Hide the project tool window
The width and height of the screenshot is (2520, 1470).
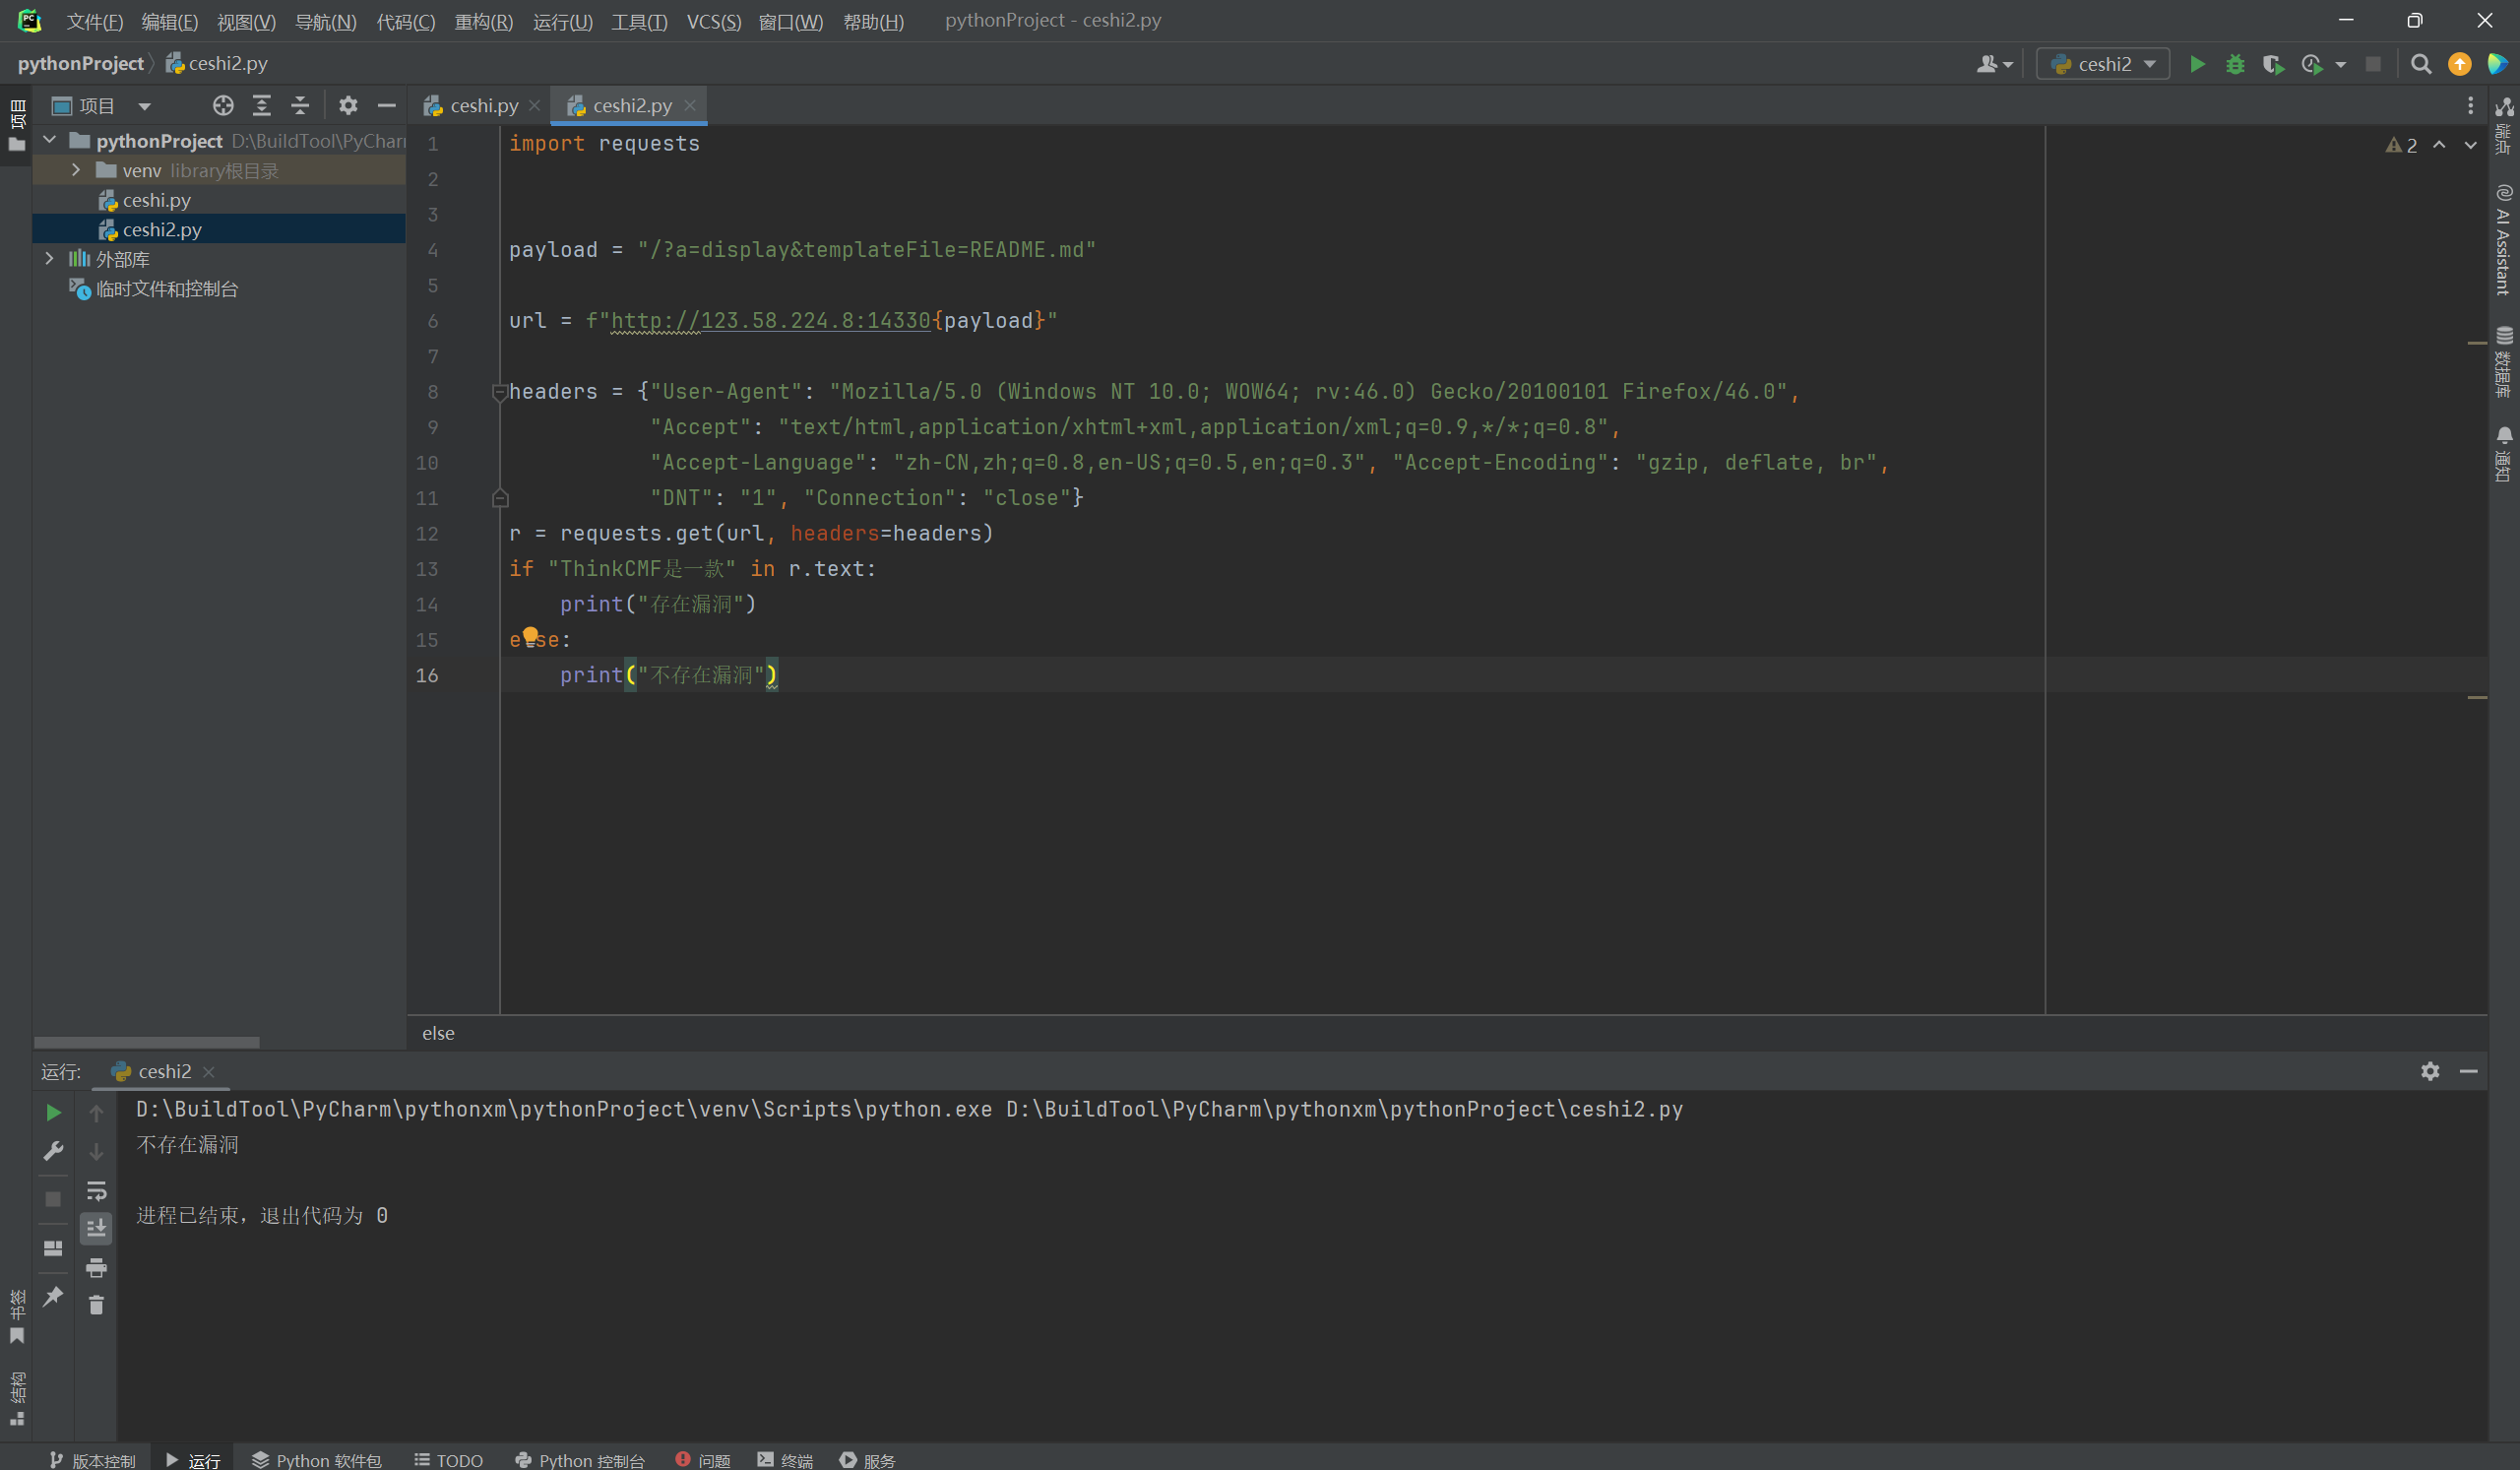[x=387, y=105]
